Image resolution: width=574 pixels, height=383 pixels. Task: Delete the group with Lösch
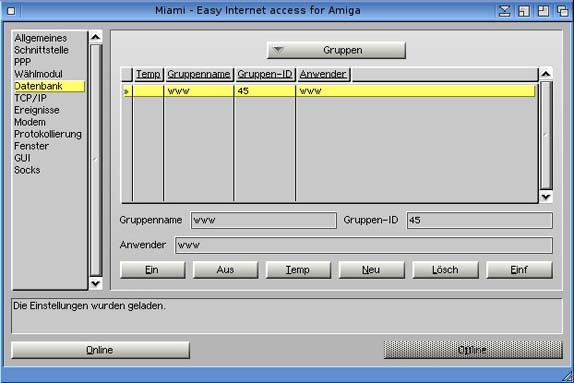(446, 270)
